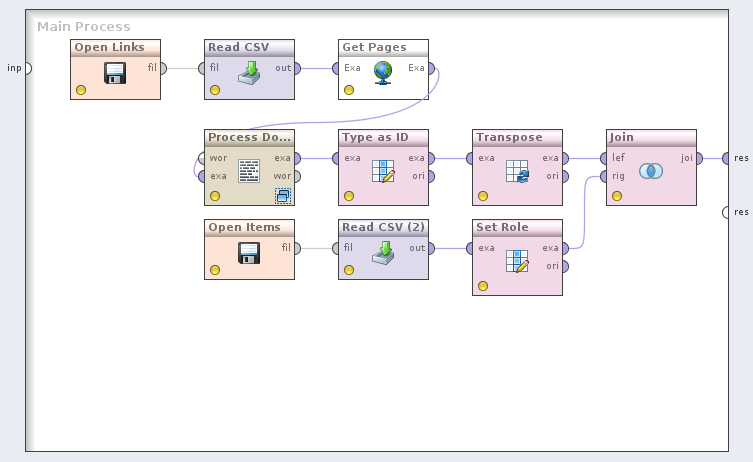Click the yellow status indicator on Set Role
This screenshot has width=753, height=462.
pyautogui.click(x=483, y=286)
